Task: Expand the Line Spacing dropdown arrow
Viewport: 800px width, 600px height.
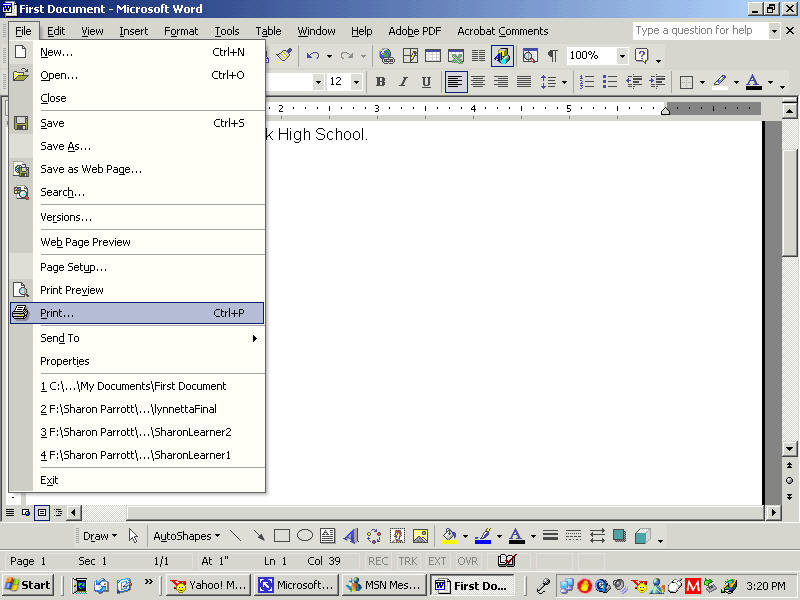Action: pos(564,82)
